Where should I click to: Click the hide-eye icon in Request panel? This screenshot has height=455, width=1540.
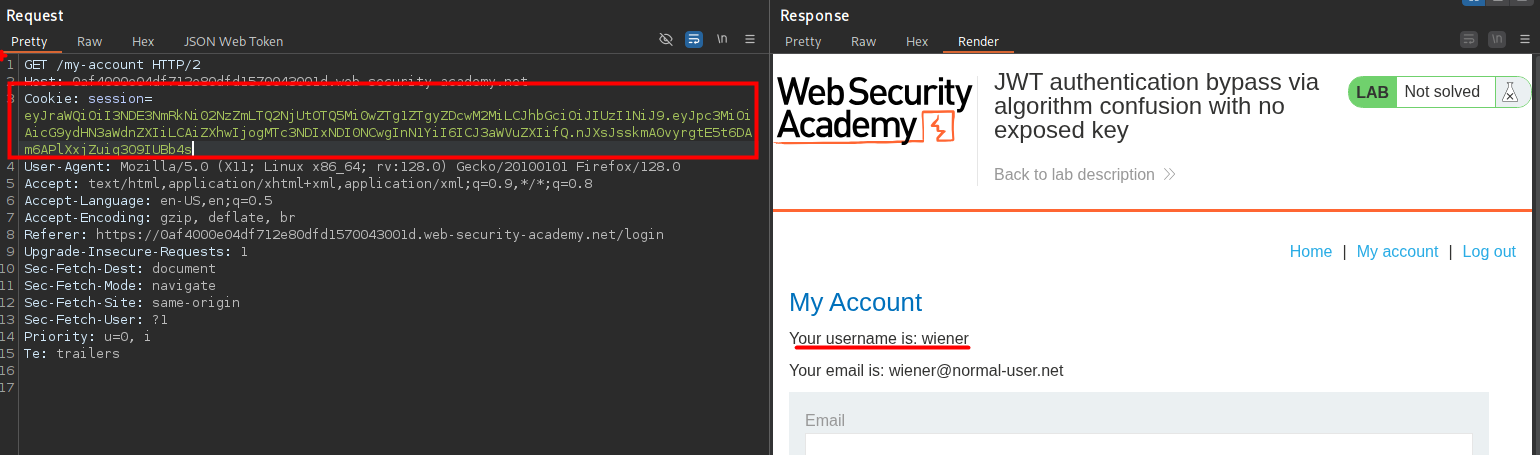(666, 40)
